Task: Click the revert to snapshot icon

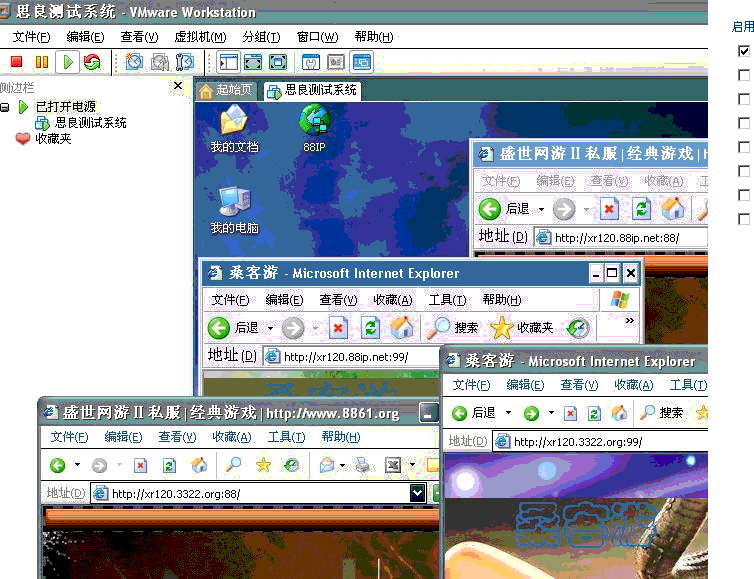Action: pyautogui.click(x=160, y=62)
